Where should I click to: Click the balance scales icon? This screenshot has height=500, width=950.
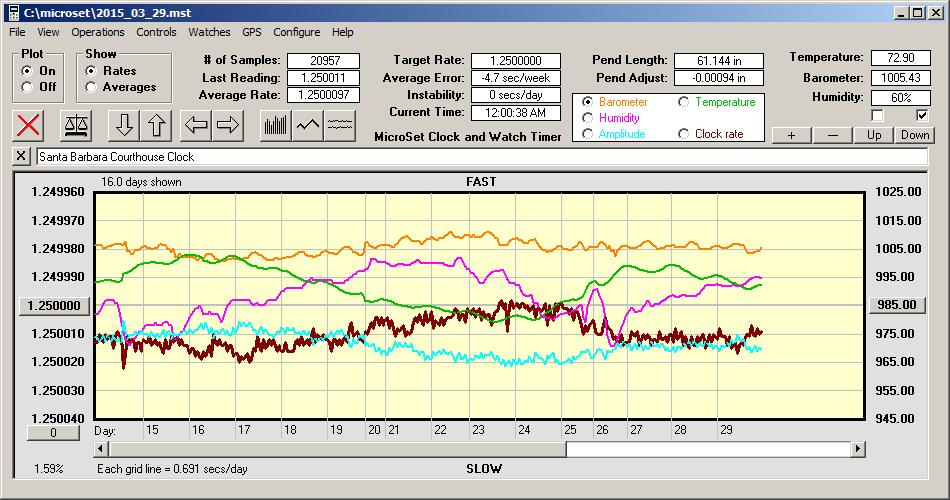[x=76, y=125]
